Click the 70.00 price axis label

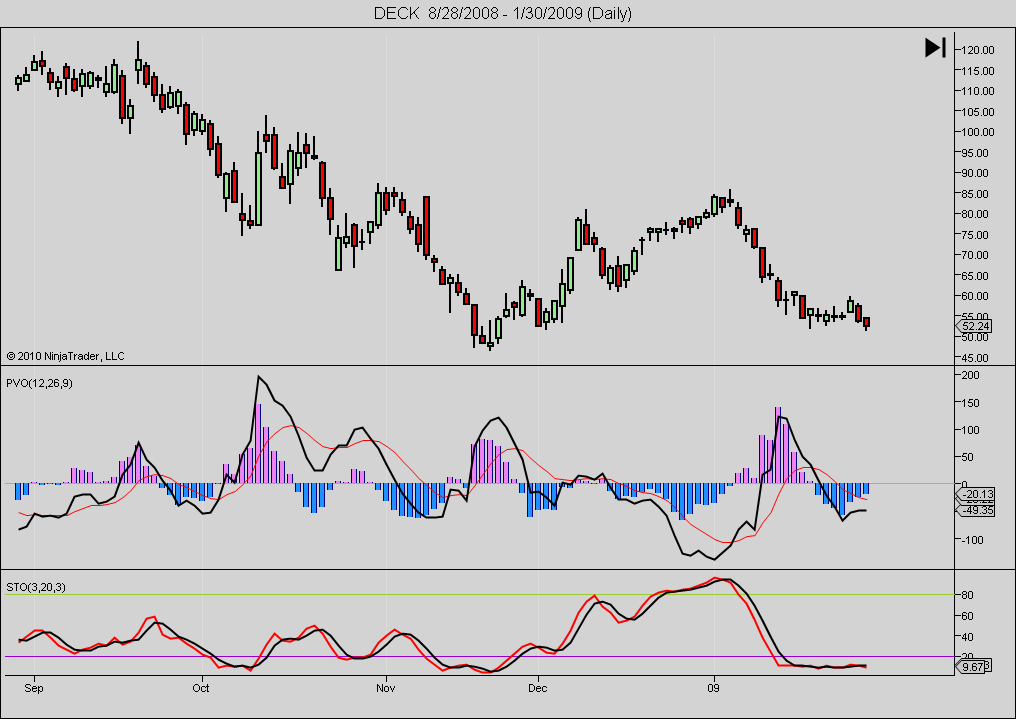(975, 255)
